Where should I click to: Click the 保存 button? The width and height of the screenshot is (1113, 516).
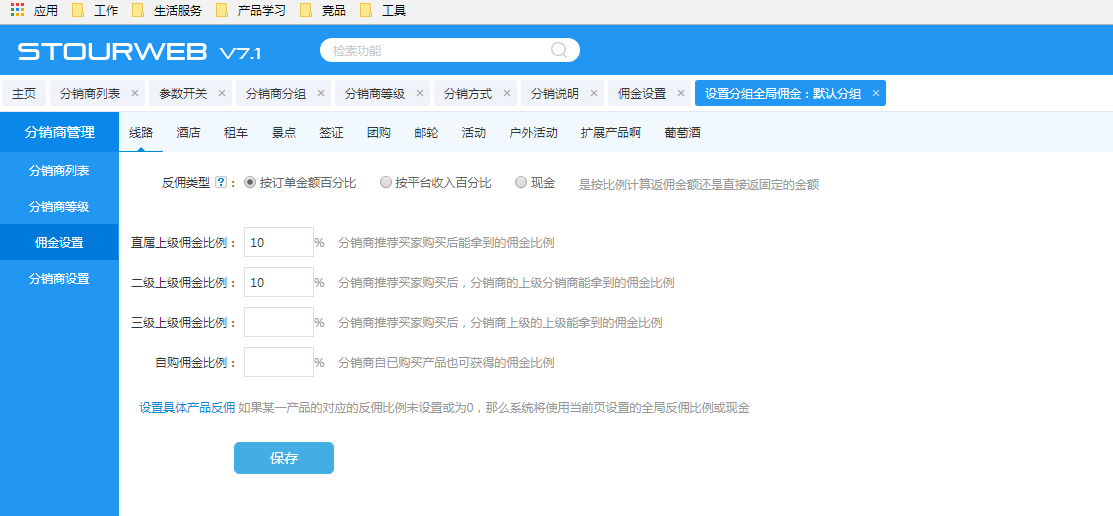[x=284, y=458]
